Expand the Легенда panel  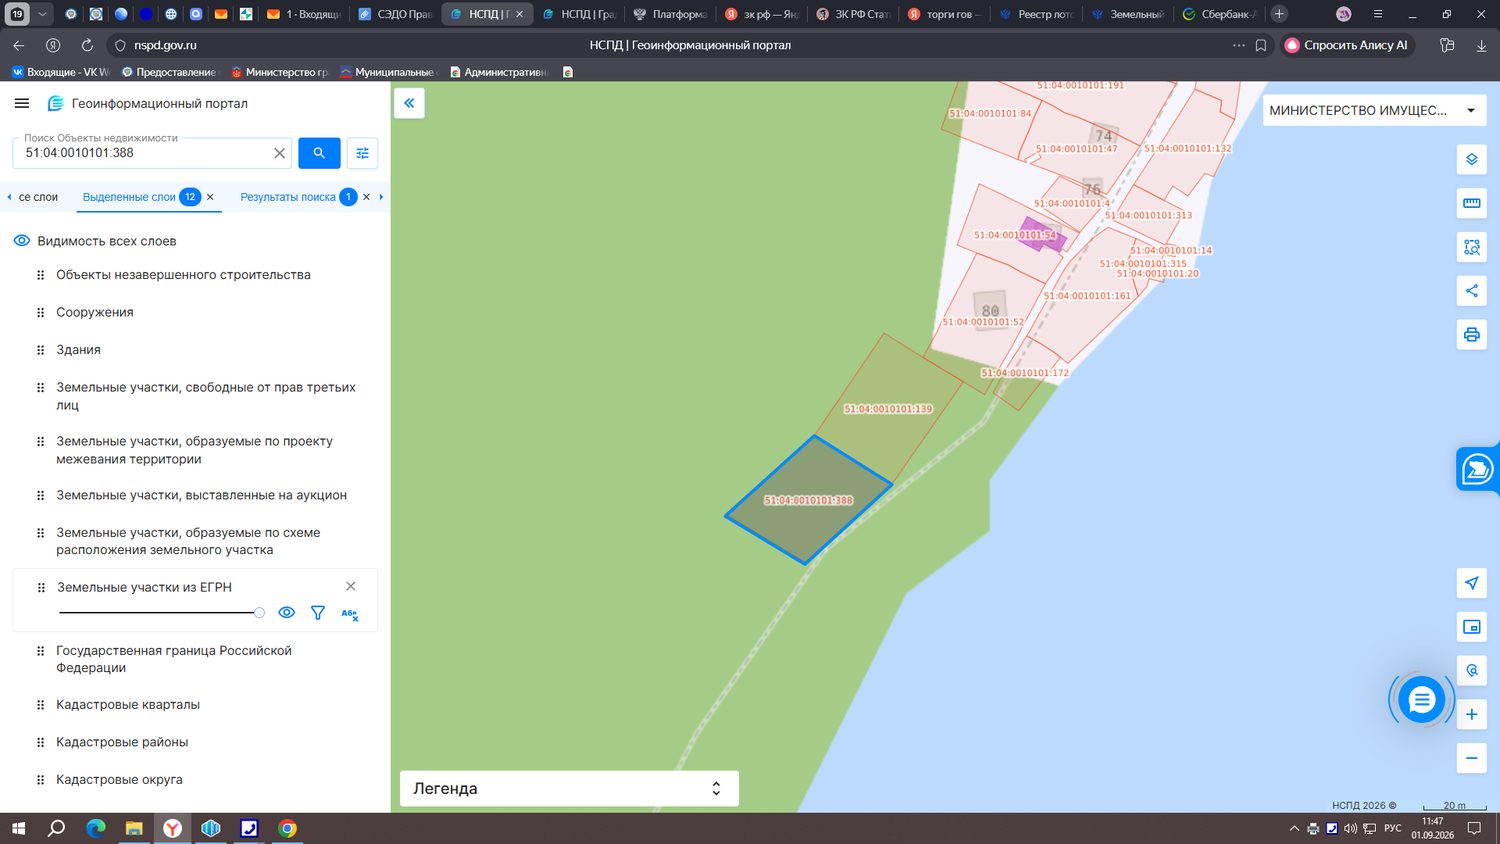(x=569, y=788)
